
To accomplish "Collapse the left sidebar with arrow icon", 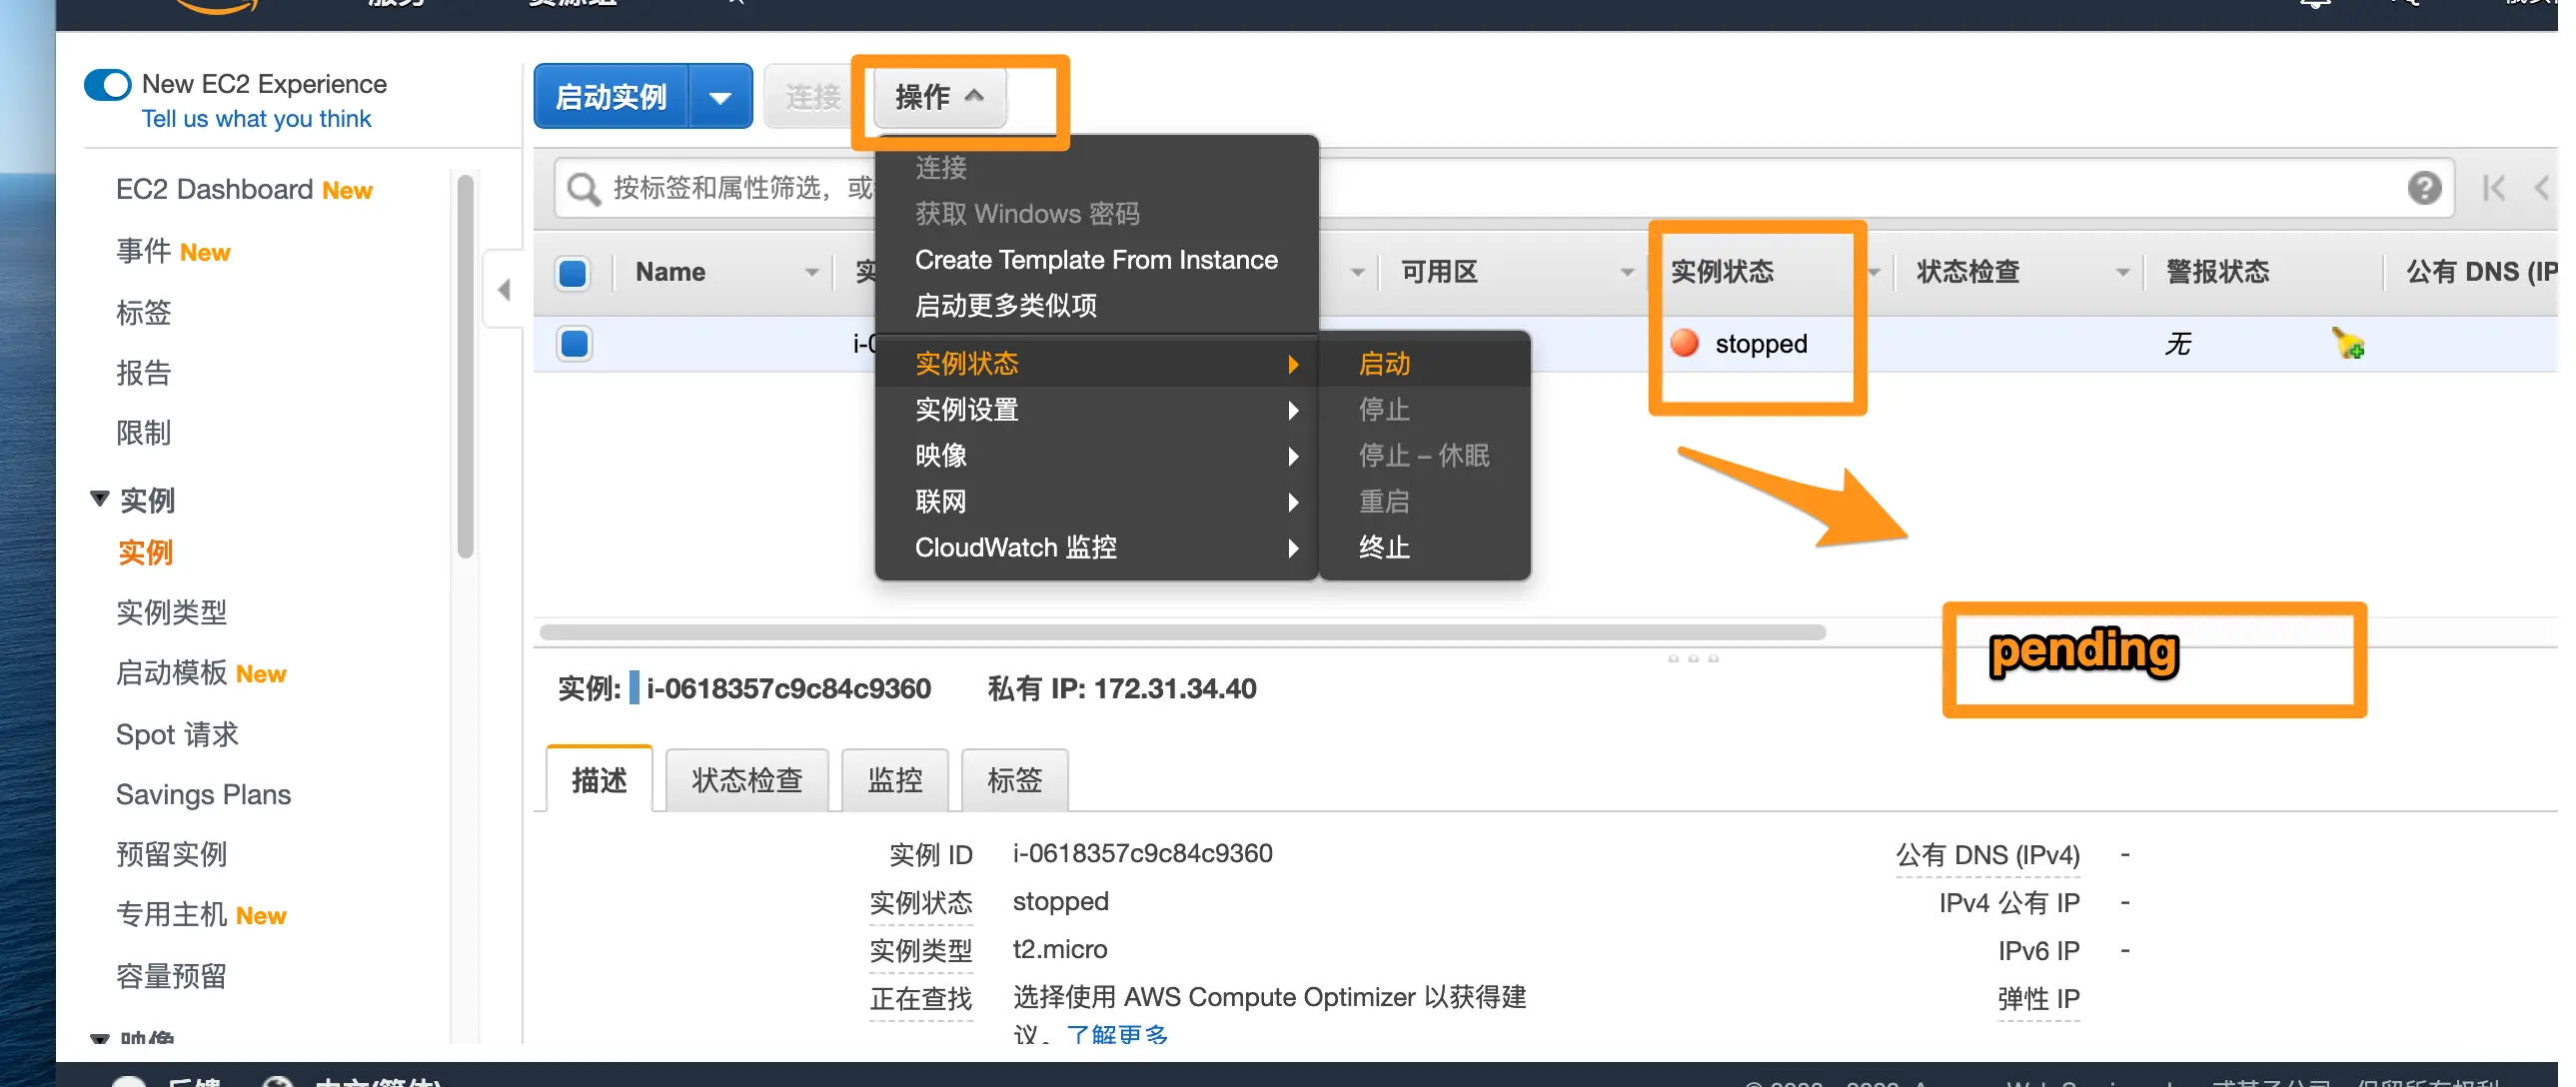I will pyautogui.click(x=504, y=290).
